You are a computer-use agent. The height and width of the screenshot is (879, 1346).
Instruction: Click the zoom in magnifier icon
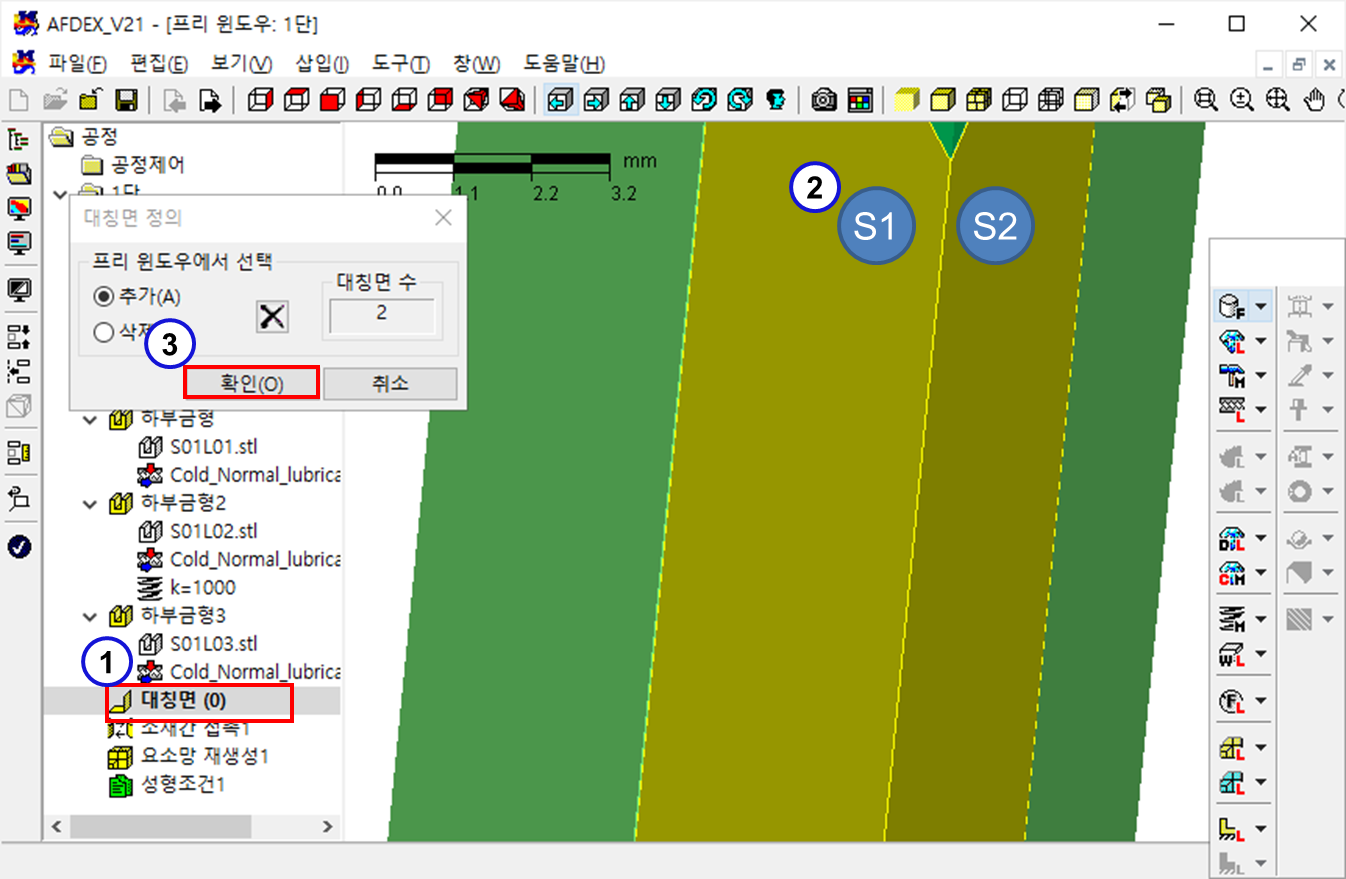pyautogui.click(x=1241, y=100)
